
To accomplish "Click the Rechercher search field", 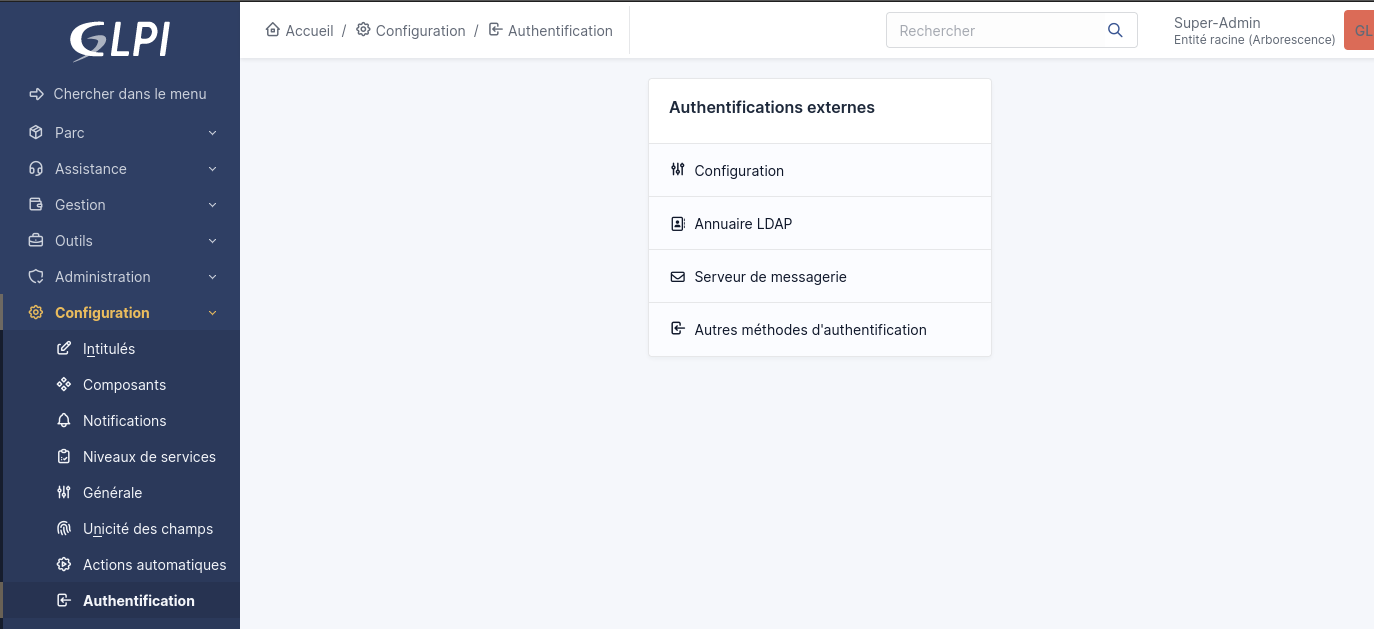I will [x=995, y=31].
